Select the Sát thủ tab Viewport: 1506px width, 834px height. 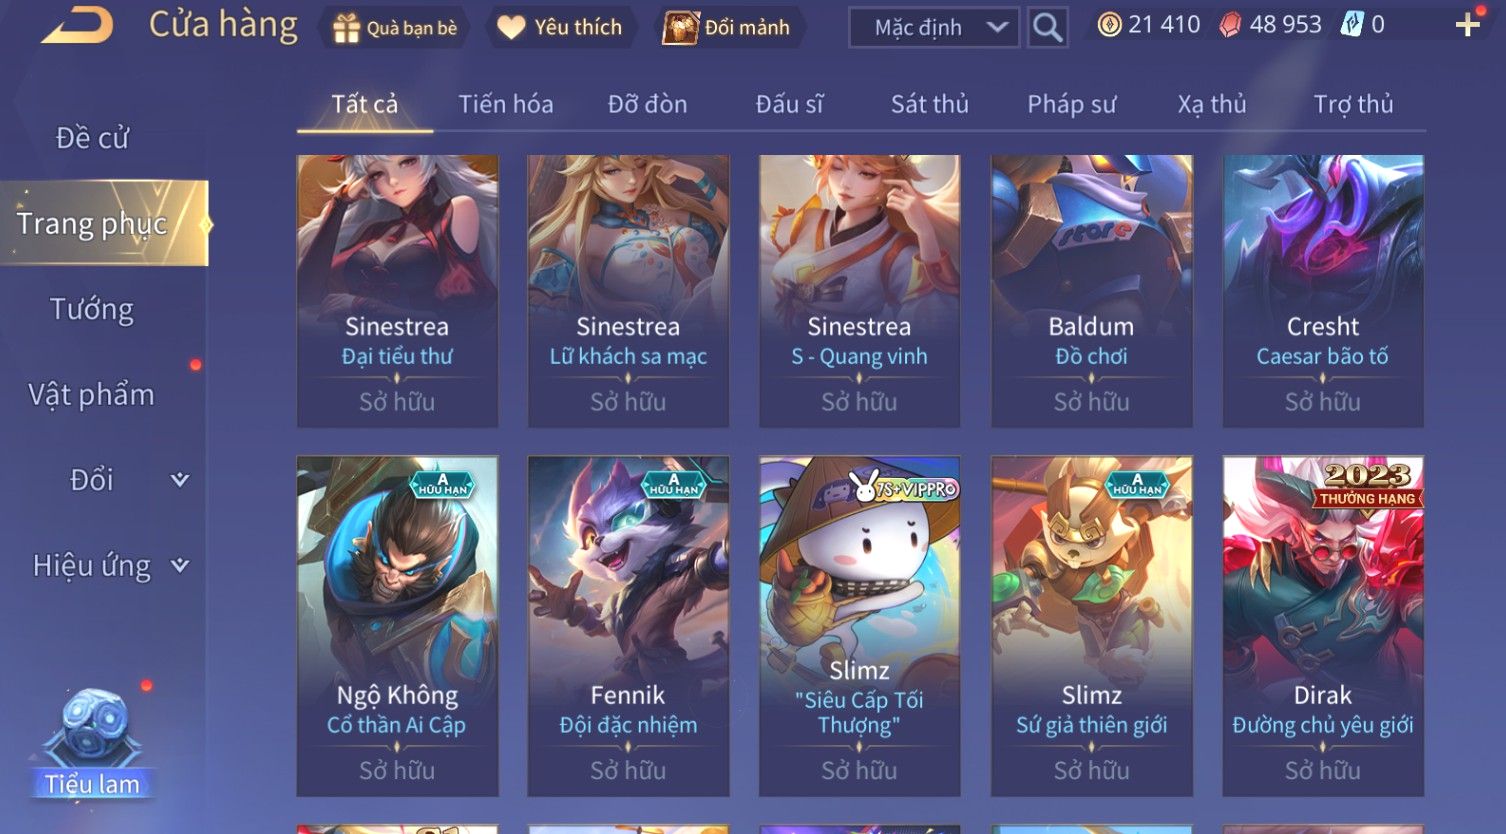[x=929, y=104]
